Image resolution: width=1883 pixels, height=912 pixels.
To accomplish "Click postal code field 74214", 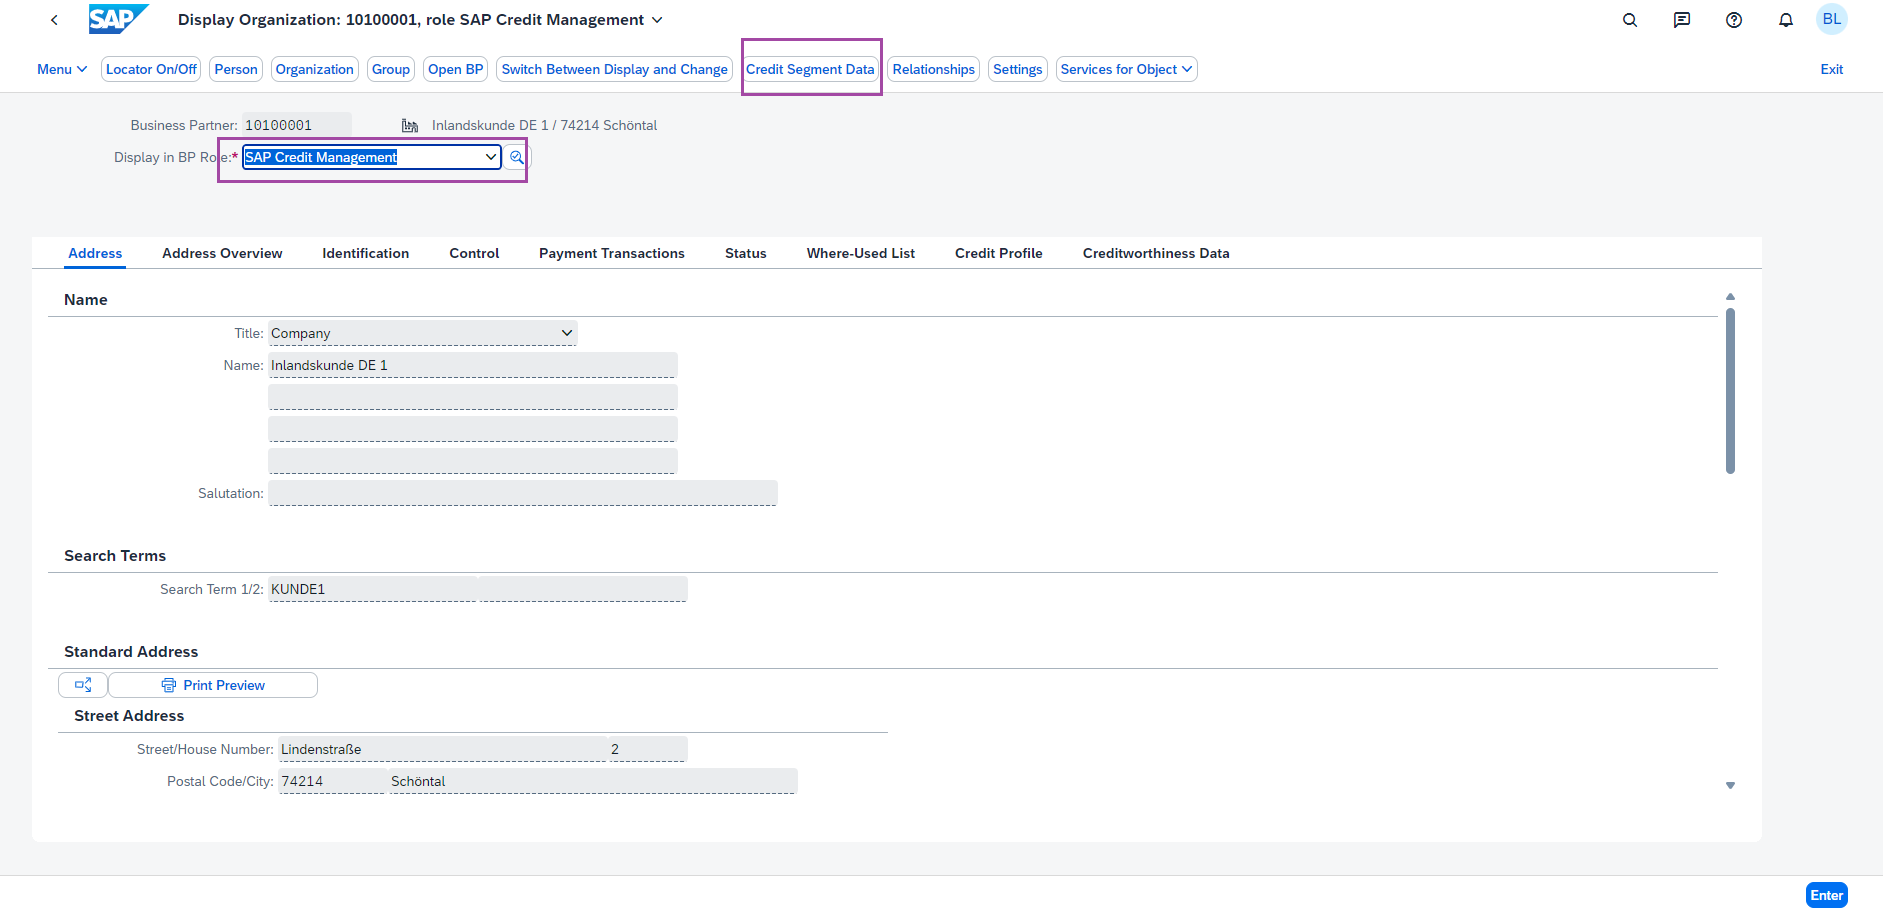I will [332, 781].
